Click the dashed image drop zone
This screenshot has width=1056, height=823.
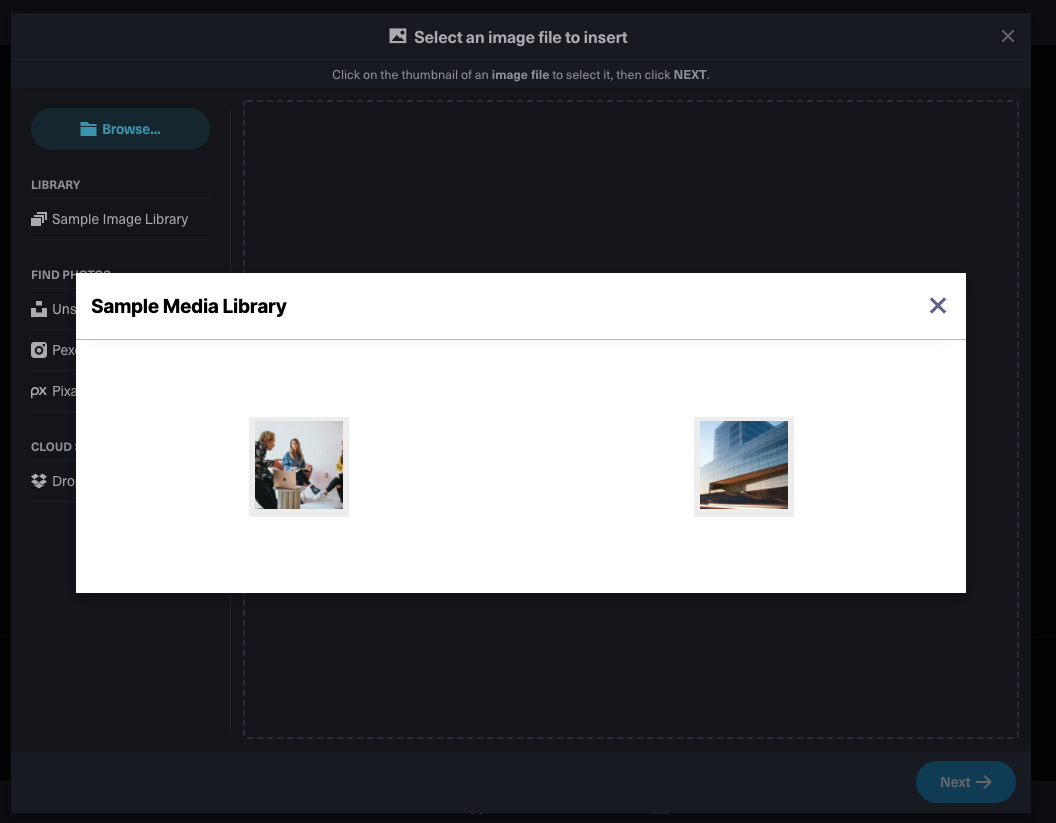tap(631, 670)
